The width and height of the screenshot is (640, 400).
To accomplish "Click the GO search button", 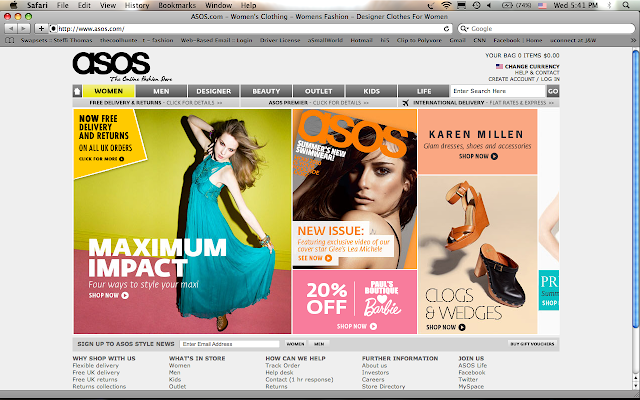I will pyautogui.click(x=553, y=91).
